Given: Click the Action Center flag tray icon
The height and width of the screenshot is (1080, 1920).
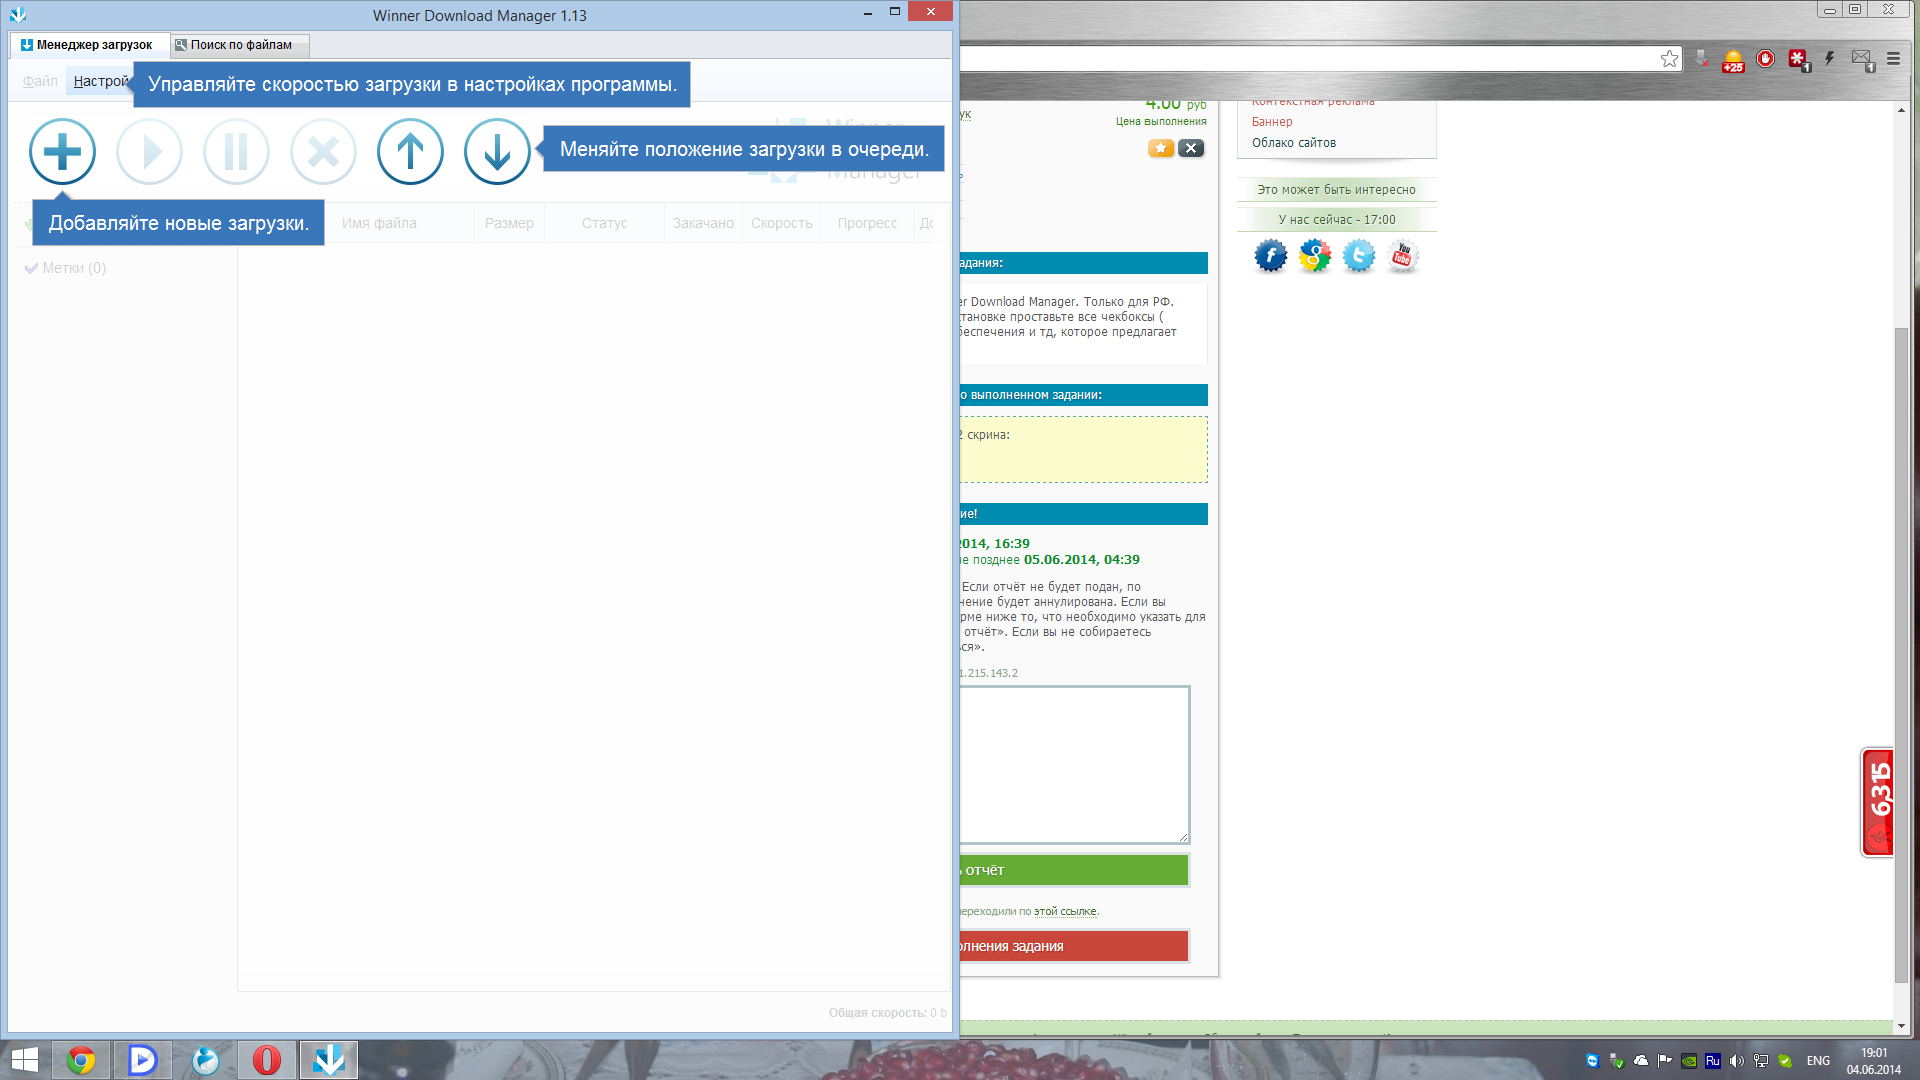Looking at the screenshot, I should pos(1665,1061).
